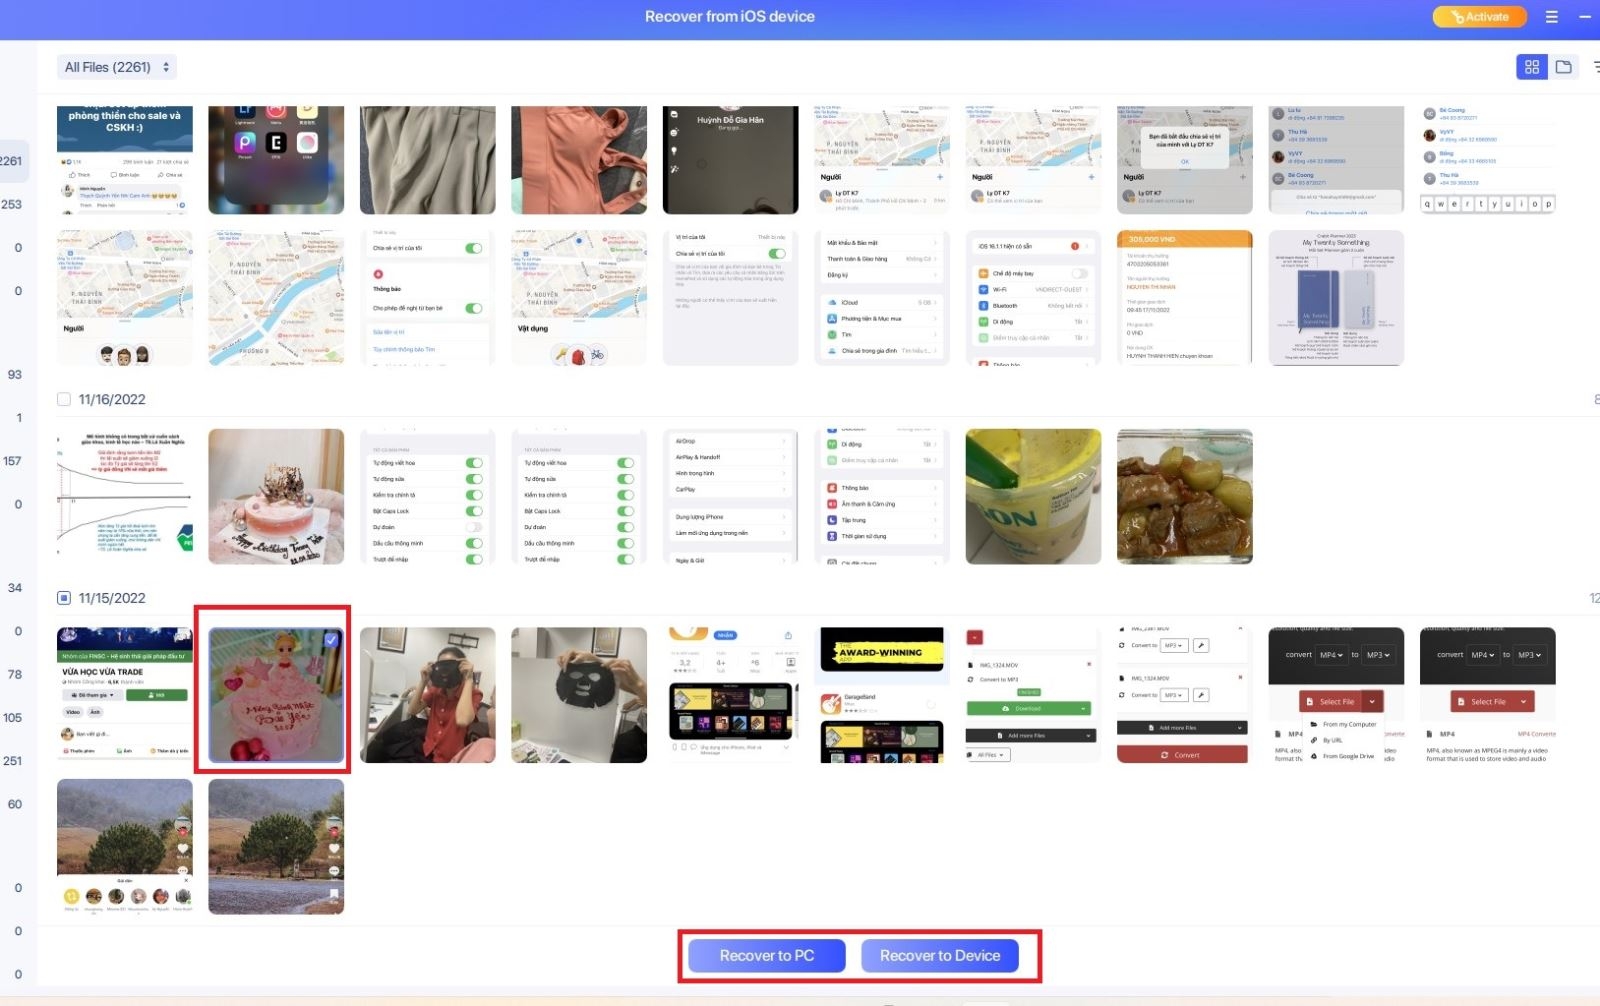
Task: Open the All Files (2261) dropdown
Action: (x=117, y=67)
